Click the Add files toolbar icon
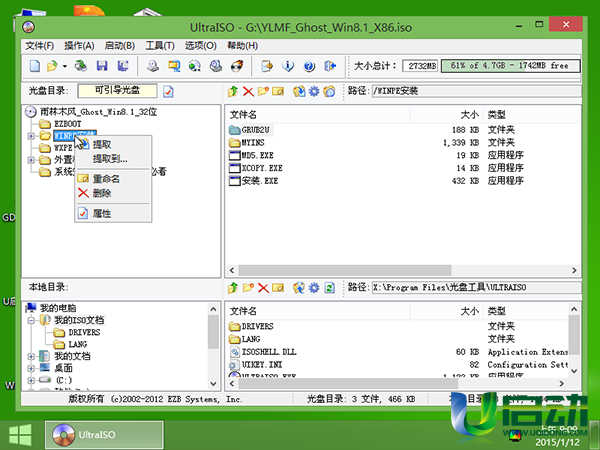Viewport: 600px width, 450px height. [x=267, y=66]
